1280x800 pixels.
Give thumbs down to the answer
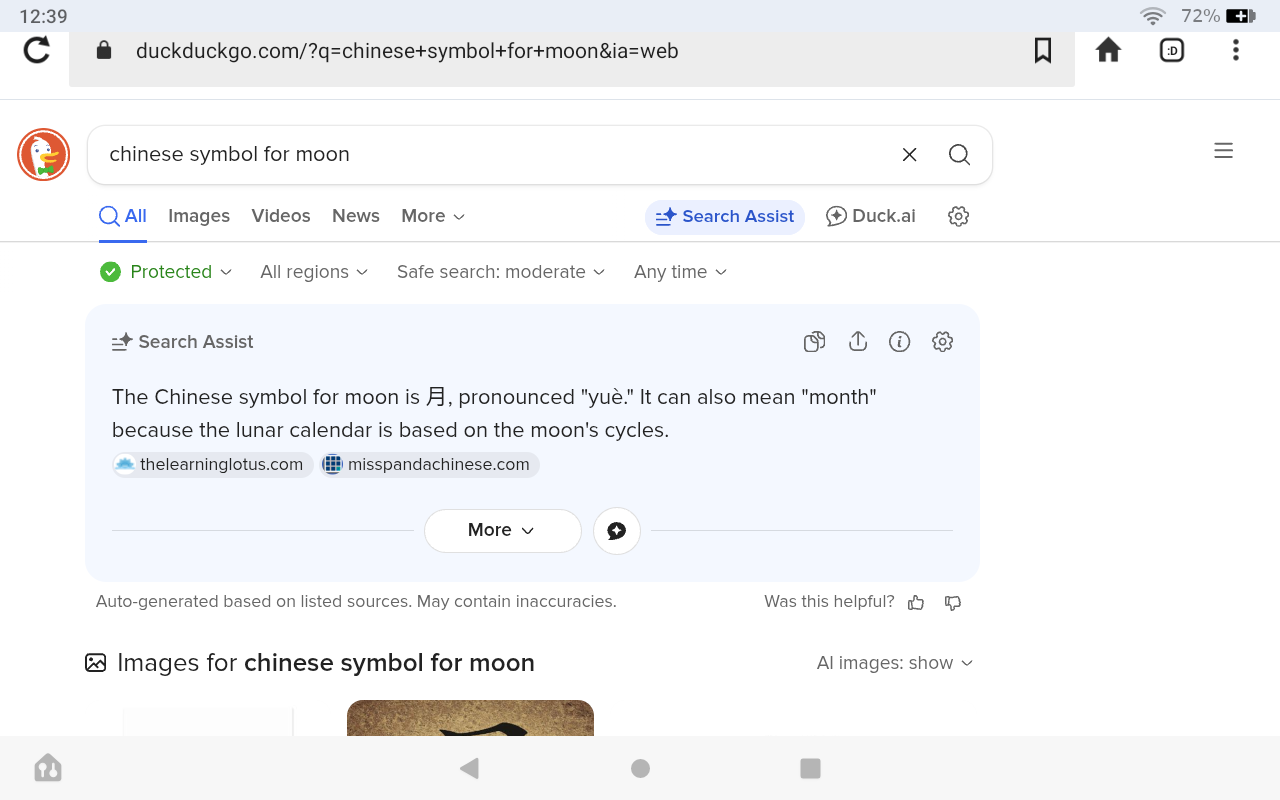coord(953,602)
